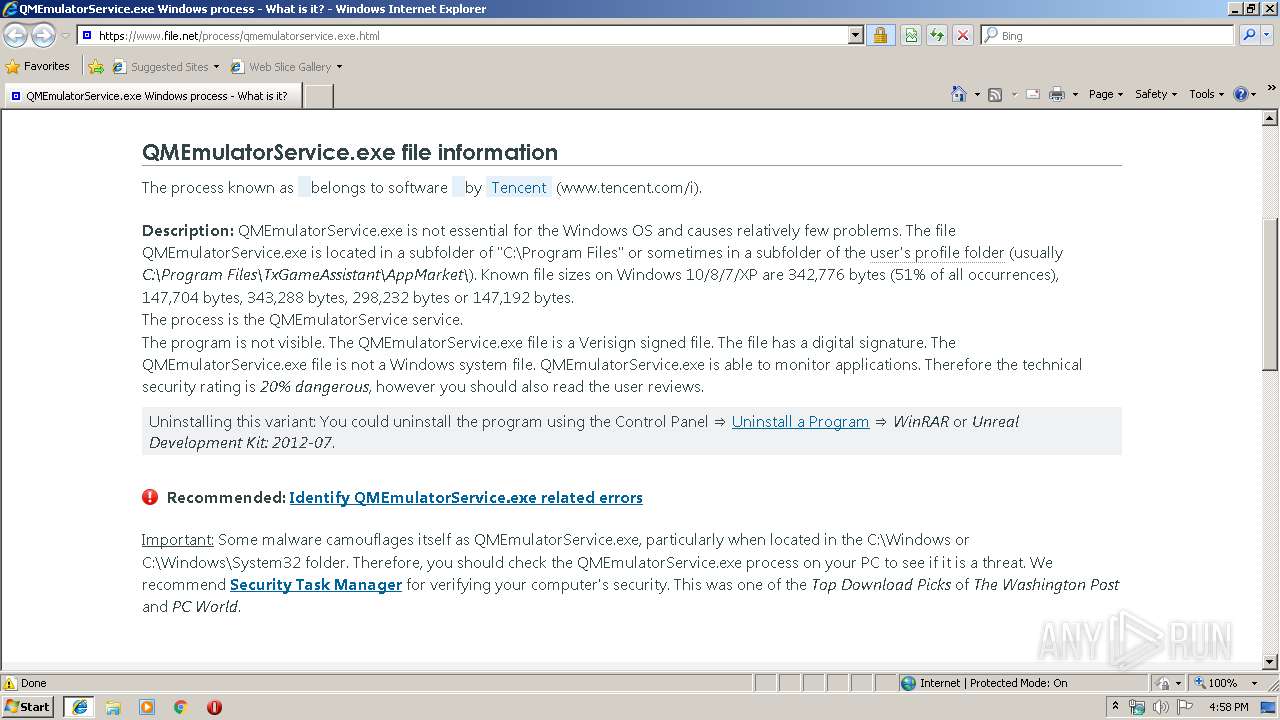Click the blue Help question mark icon

(x=1241, y=94)
